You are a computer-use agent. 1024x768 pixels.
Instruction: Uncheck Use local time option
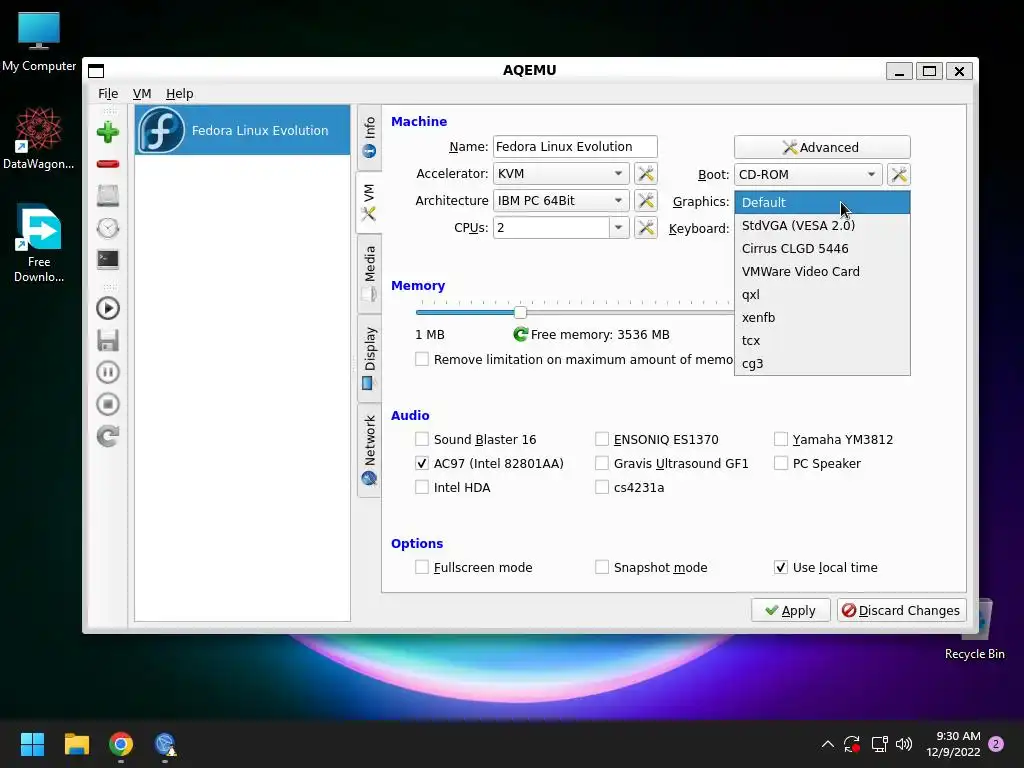[781, 567]
